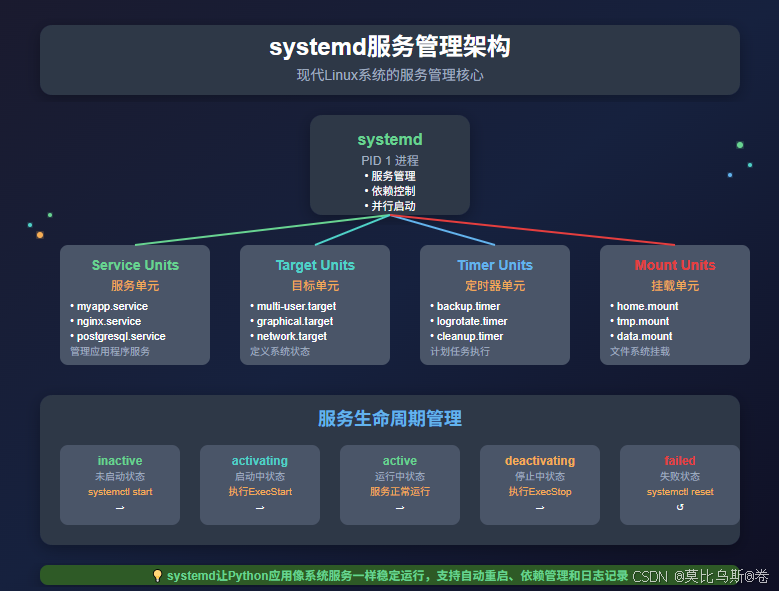779x591 pixels.
Task: Click home.mount list entry
Action: tap(644, 306)
